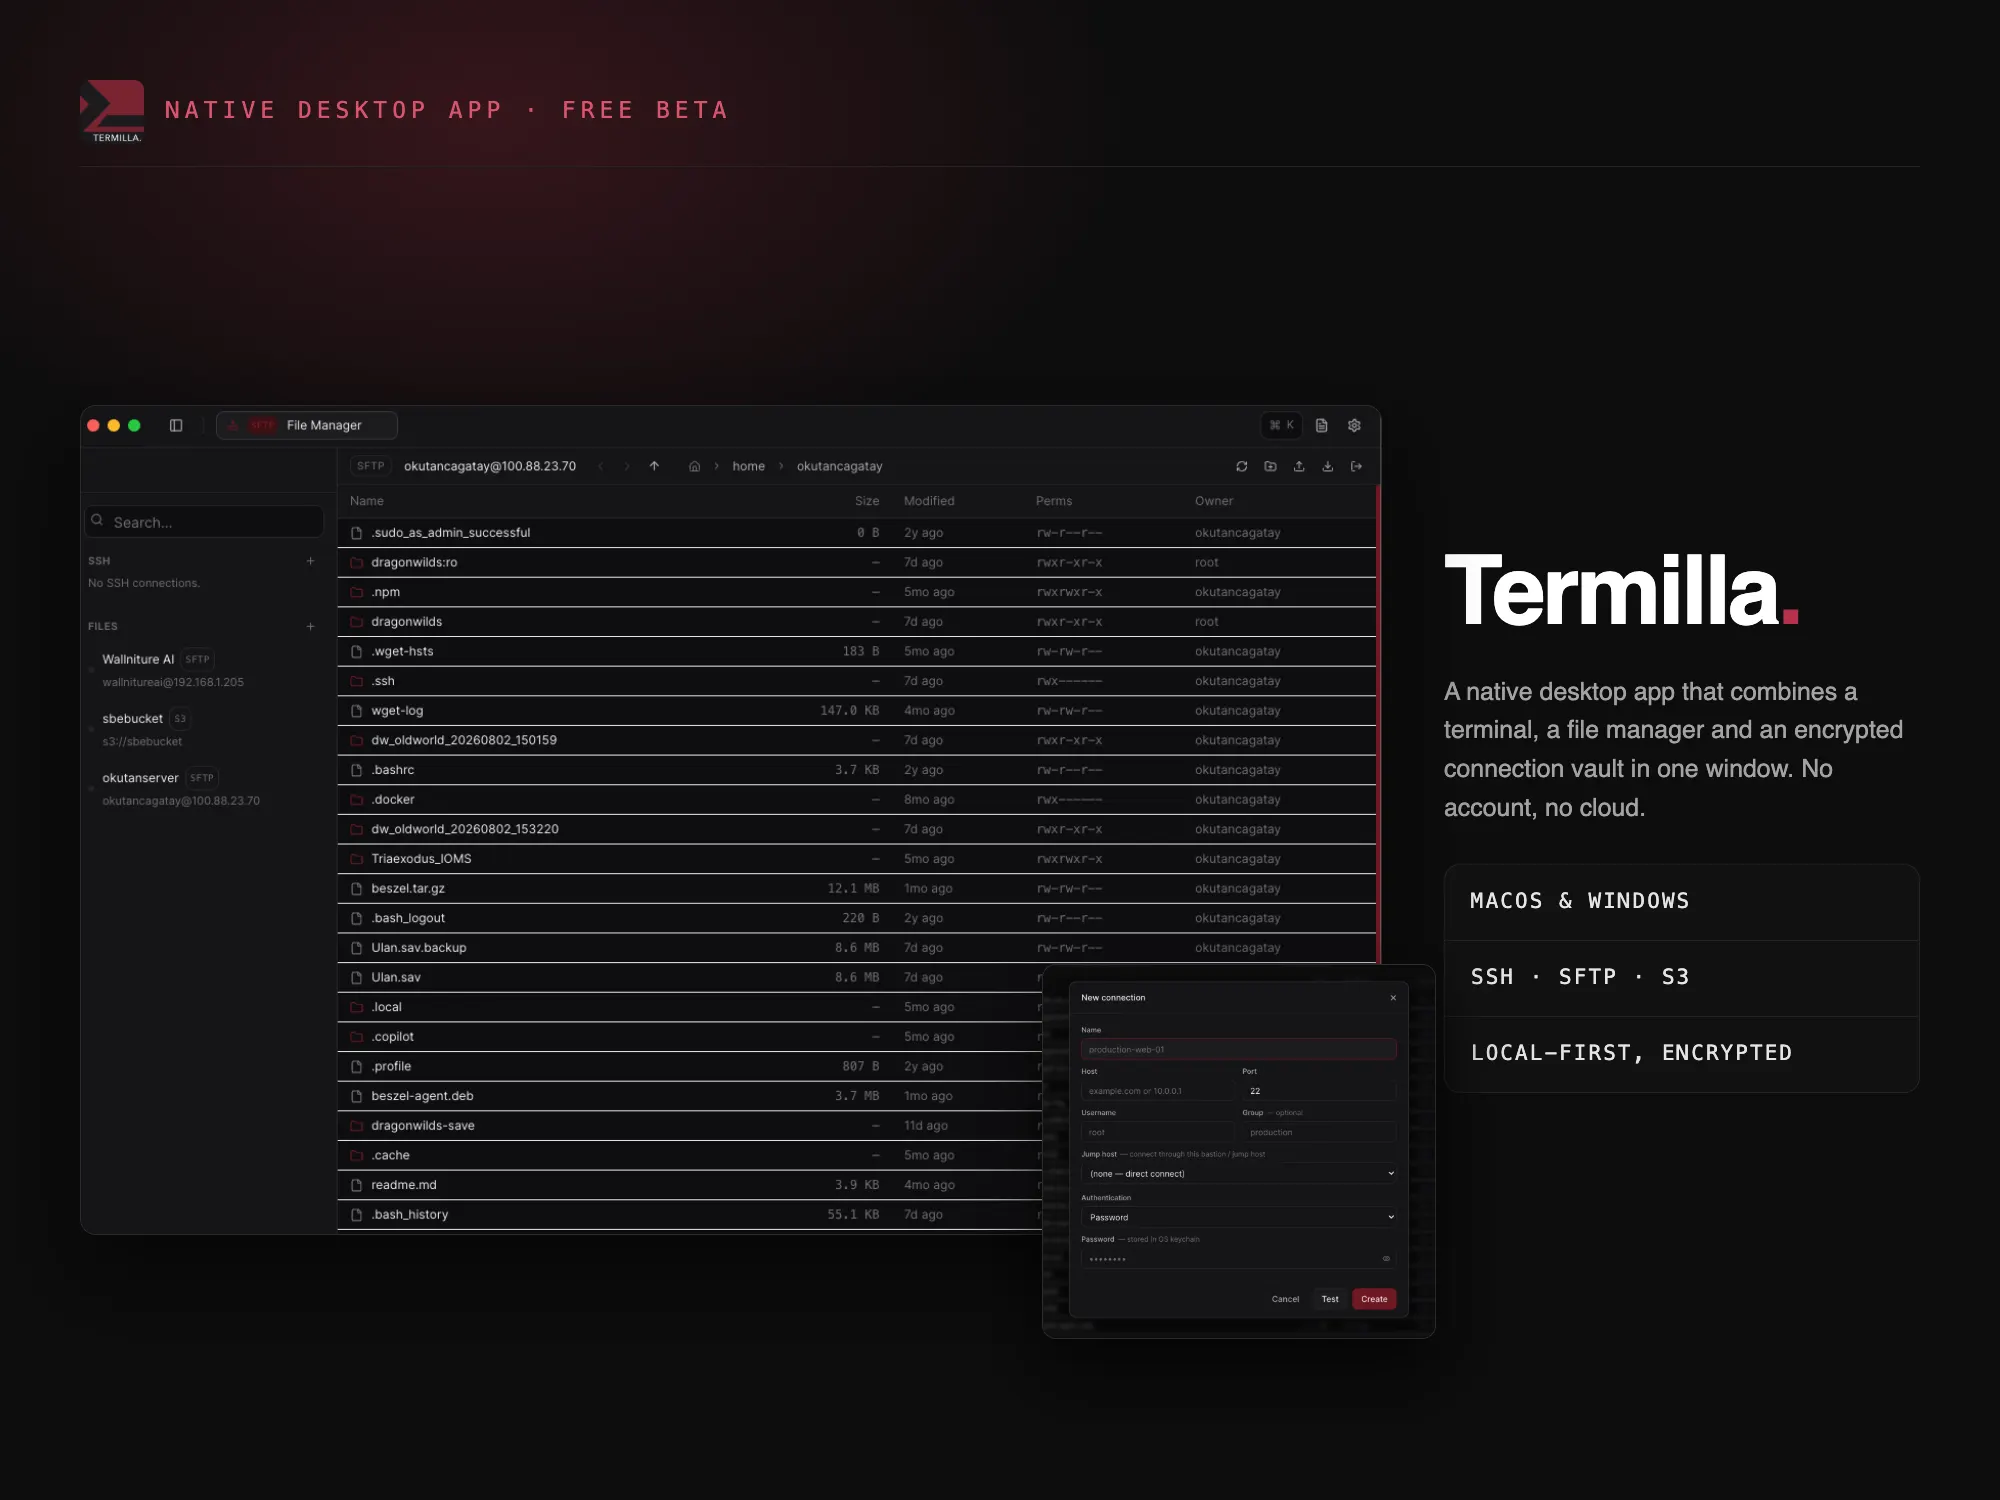
Task: Sort files by the Size column
Action: (x=867, y=501)
